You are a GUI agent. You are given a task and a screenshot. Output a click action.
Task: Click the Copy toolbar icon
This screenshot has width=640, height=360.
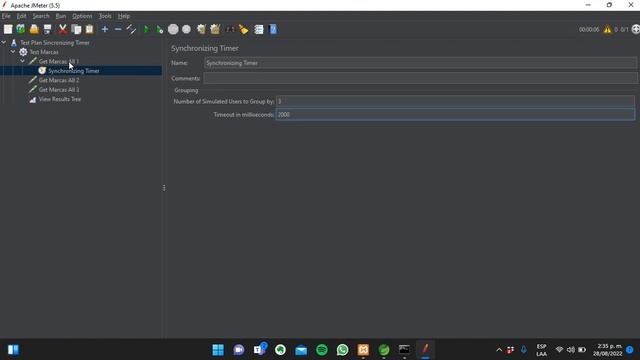[76, 29]
